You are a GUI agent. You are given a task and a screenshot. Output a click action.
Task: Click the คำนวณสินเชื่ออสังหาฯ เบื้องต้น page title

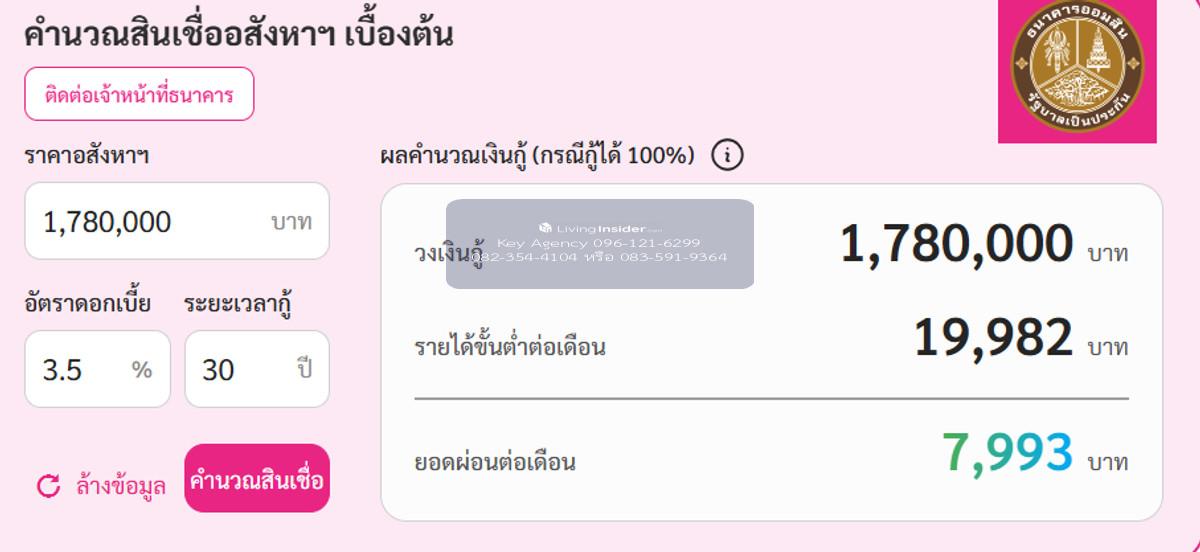(238, 34)
